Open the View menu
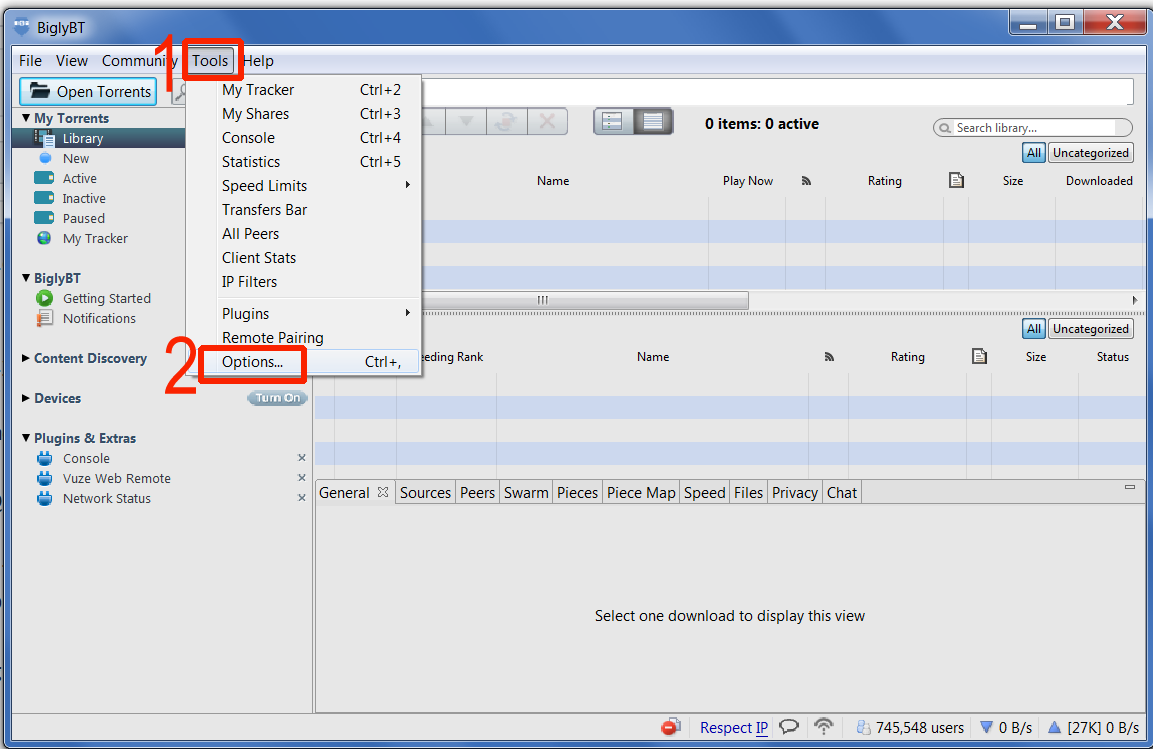The height and width of the screenshot is (749, 1153). [x=71, y=61]
